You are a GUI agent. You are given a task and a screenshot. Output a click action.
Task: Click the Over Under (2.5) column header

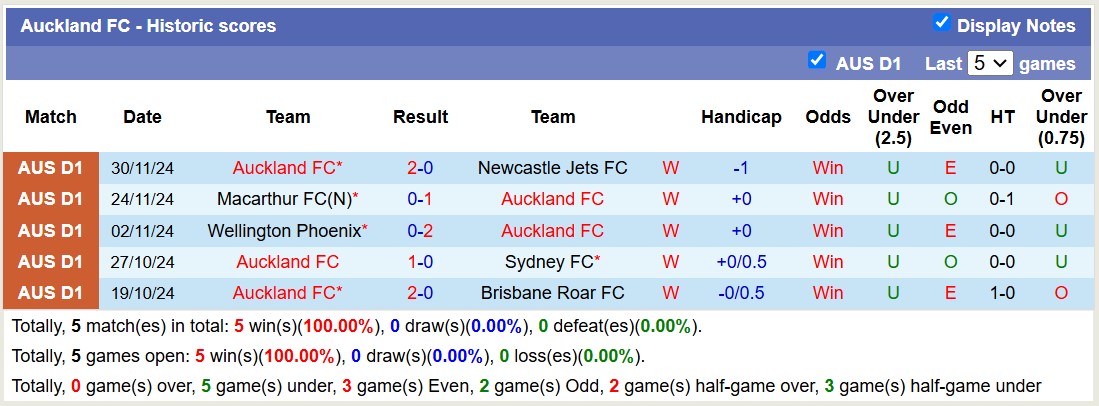pyautogui.click(x=893, y=117)
